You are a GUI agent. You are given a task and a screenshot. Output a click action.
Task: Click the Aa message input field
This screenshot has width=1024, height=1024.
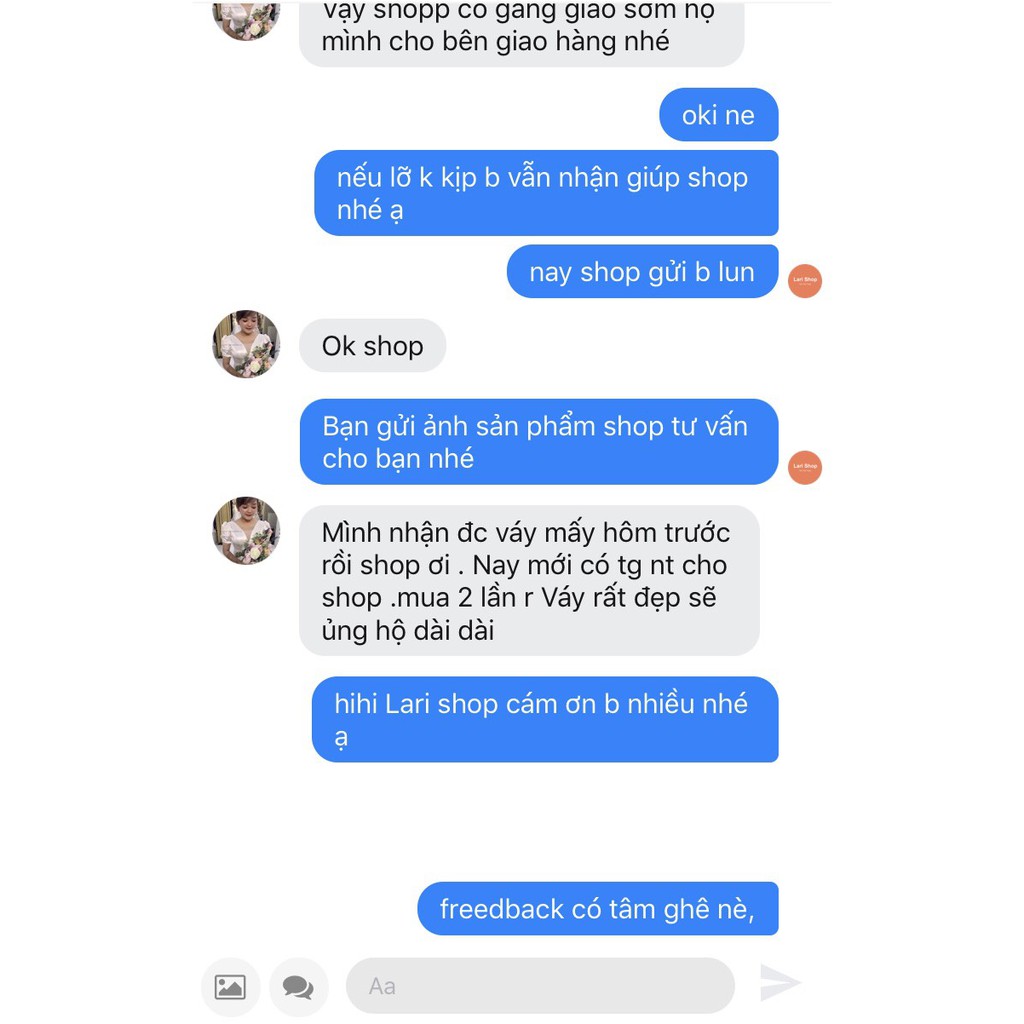pos(540,986)
